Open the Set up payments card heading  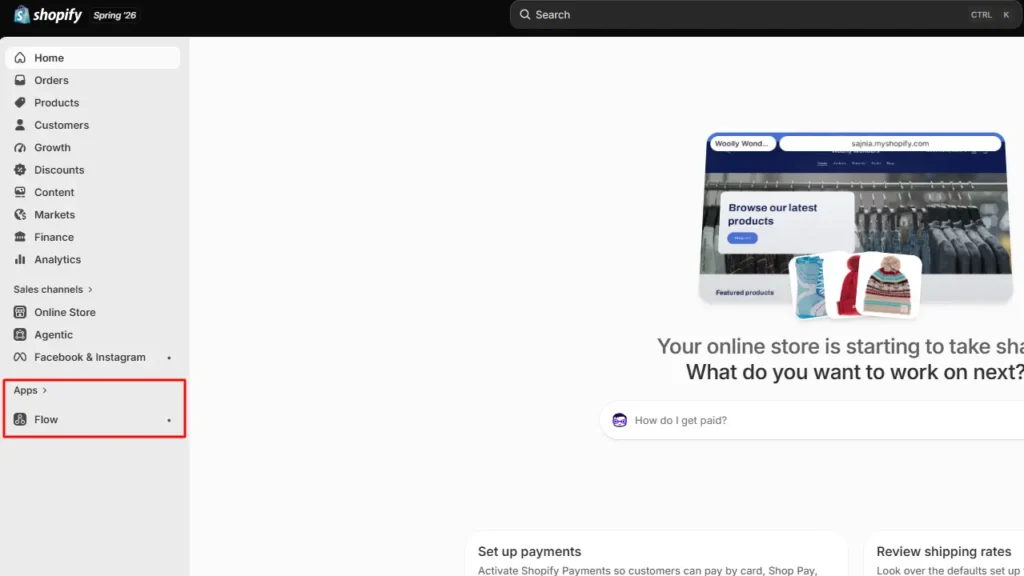(529, 551)
